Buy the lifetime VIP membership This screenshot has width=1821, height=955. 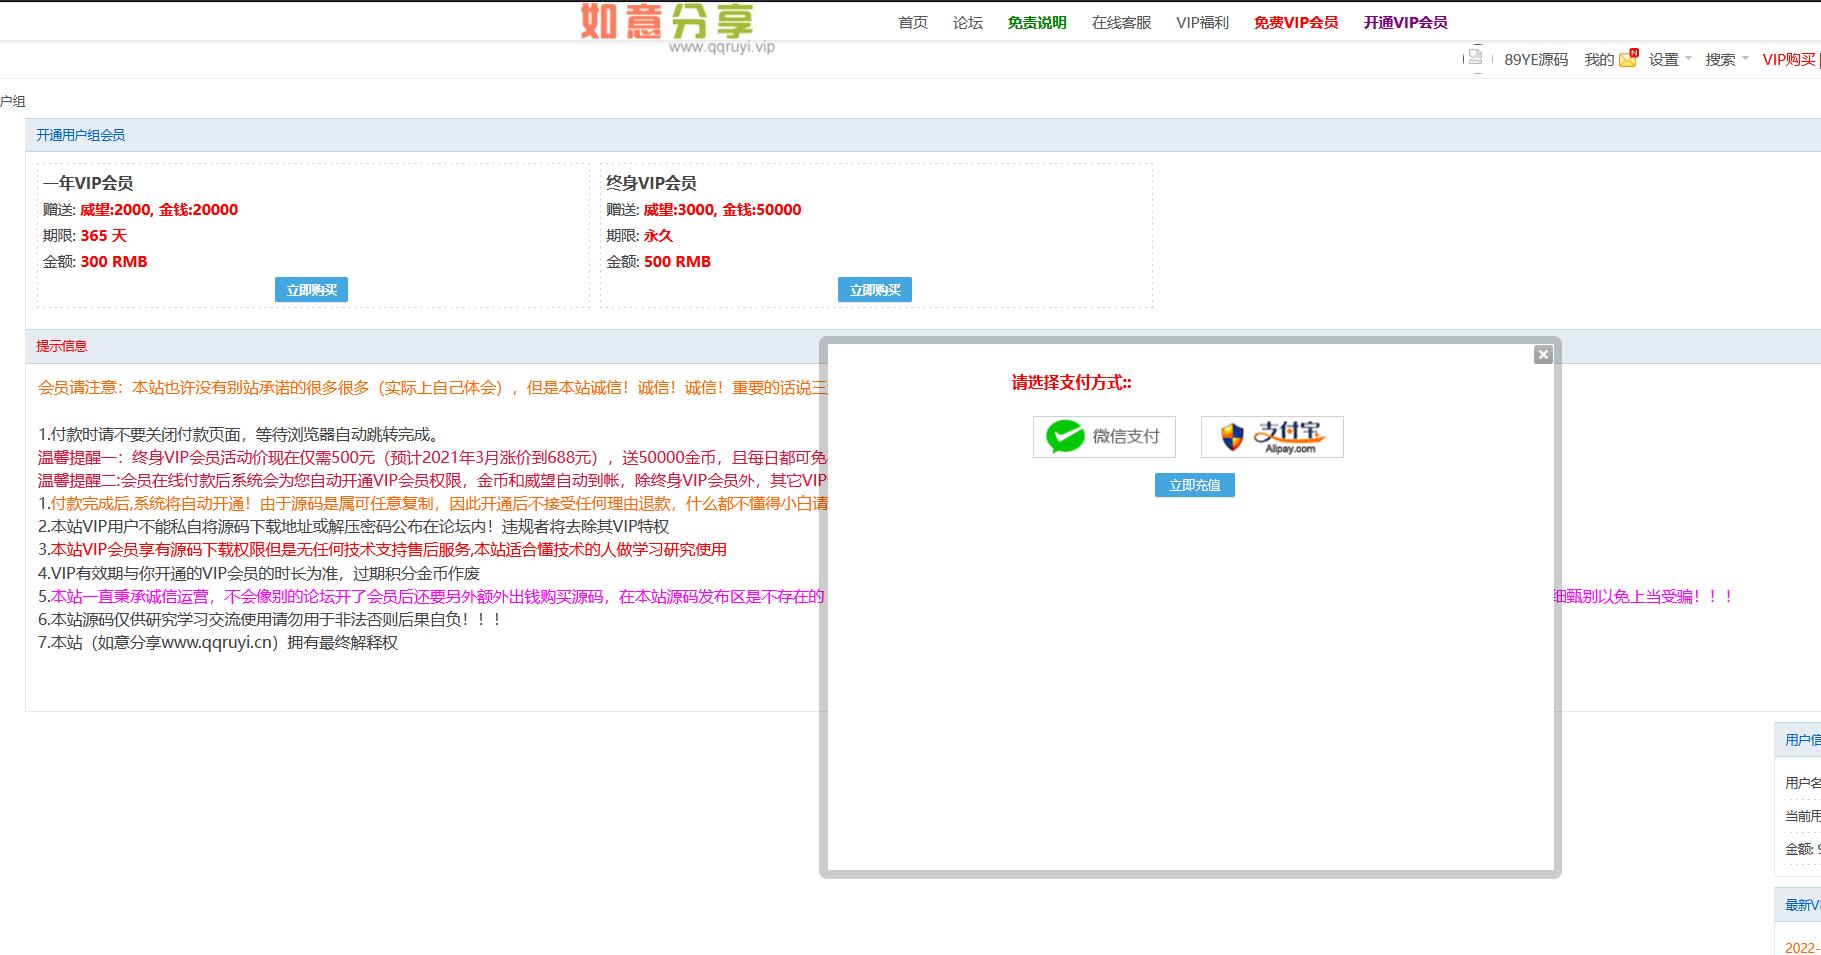click(875, 290)
